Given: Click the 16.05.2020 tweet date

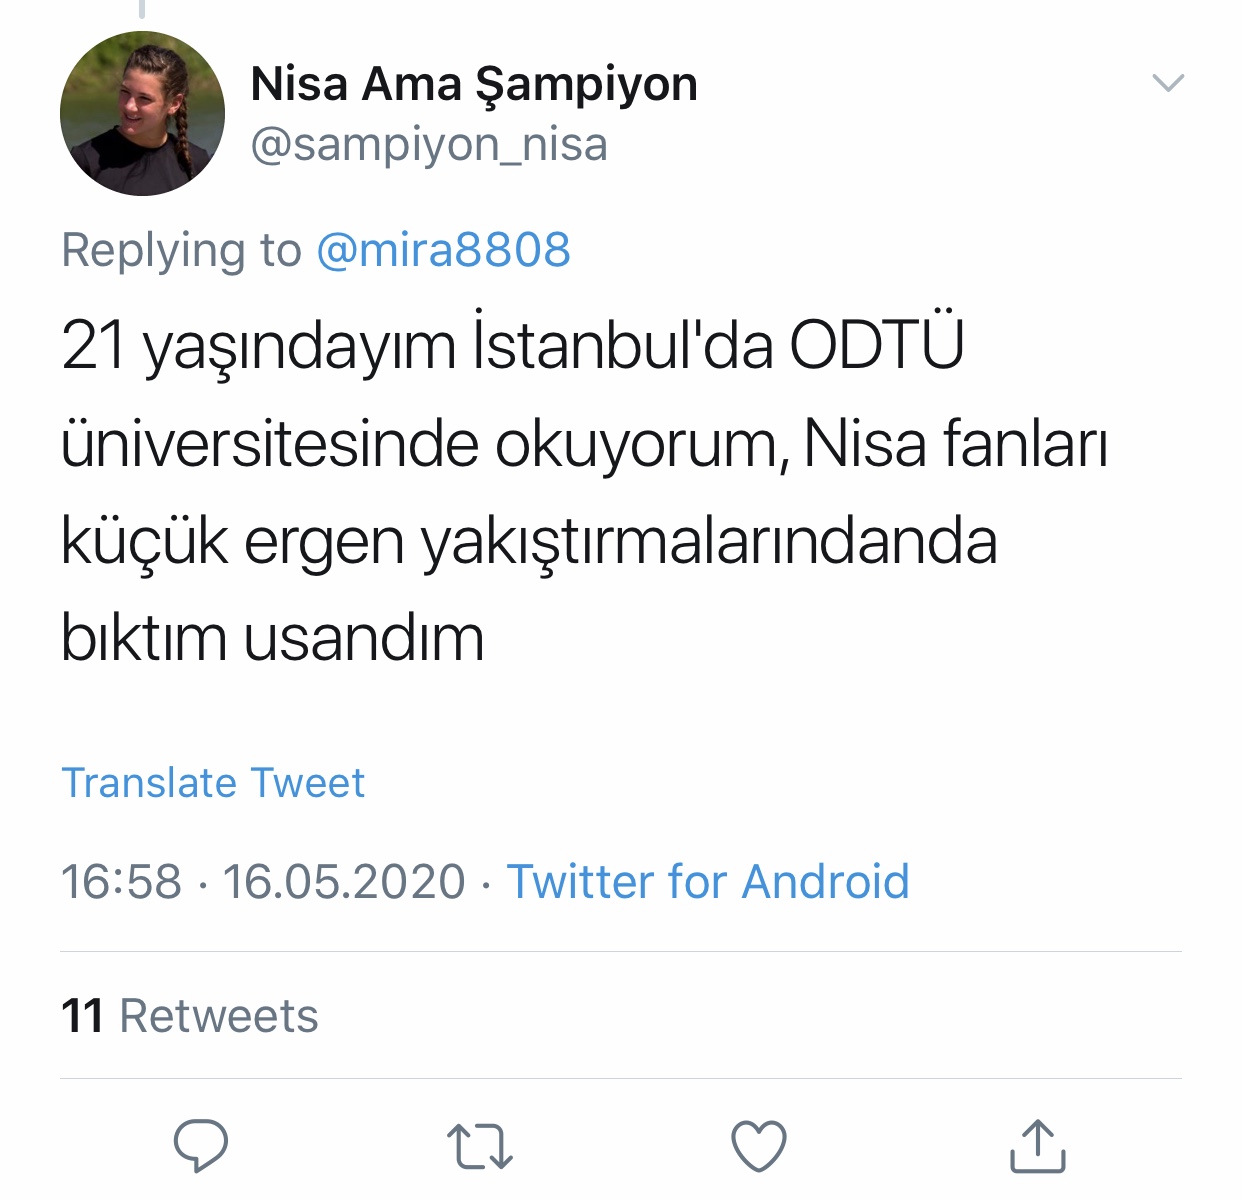Looking at the screenshot, I should point(344,882).
